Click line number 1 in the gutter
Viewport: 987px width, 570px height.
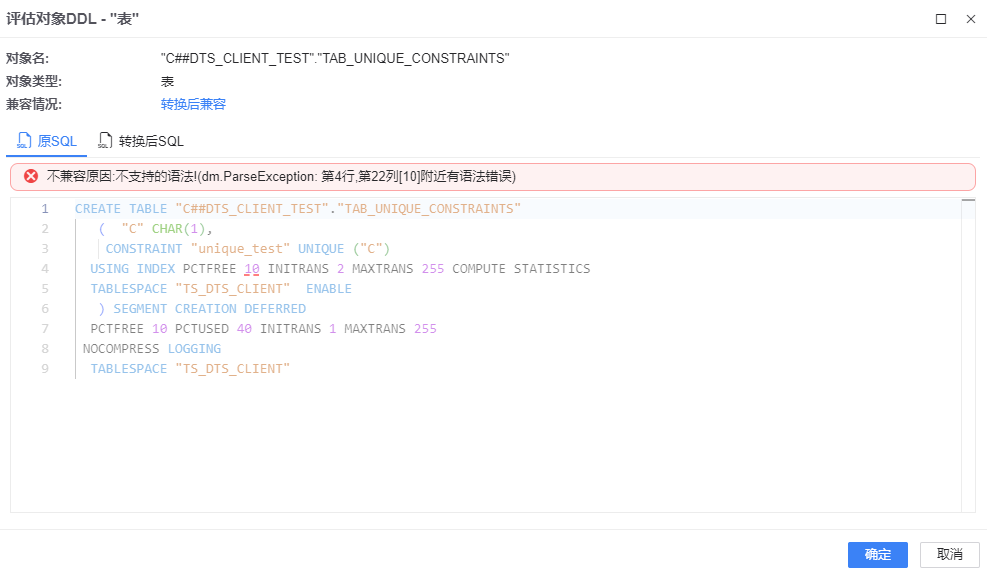pos(45,209)
